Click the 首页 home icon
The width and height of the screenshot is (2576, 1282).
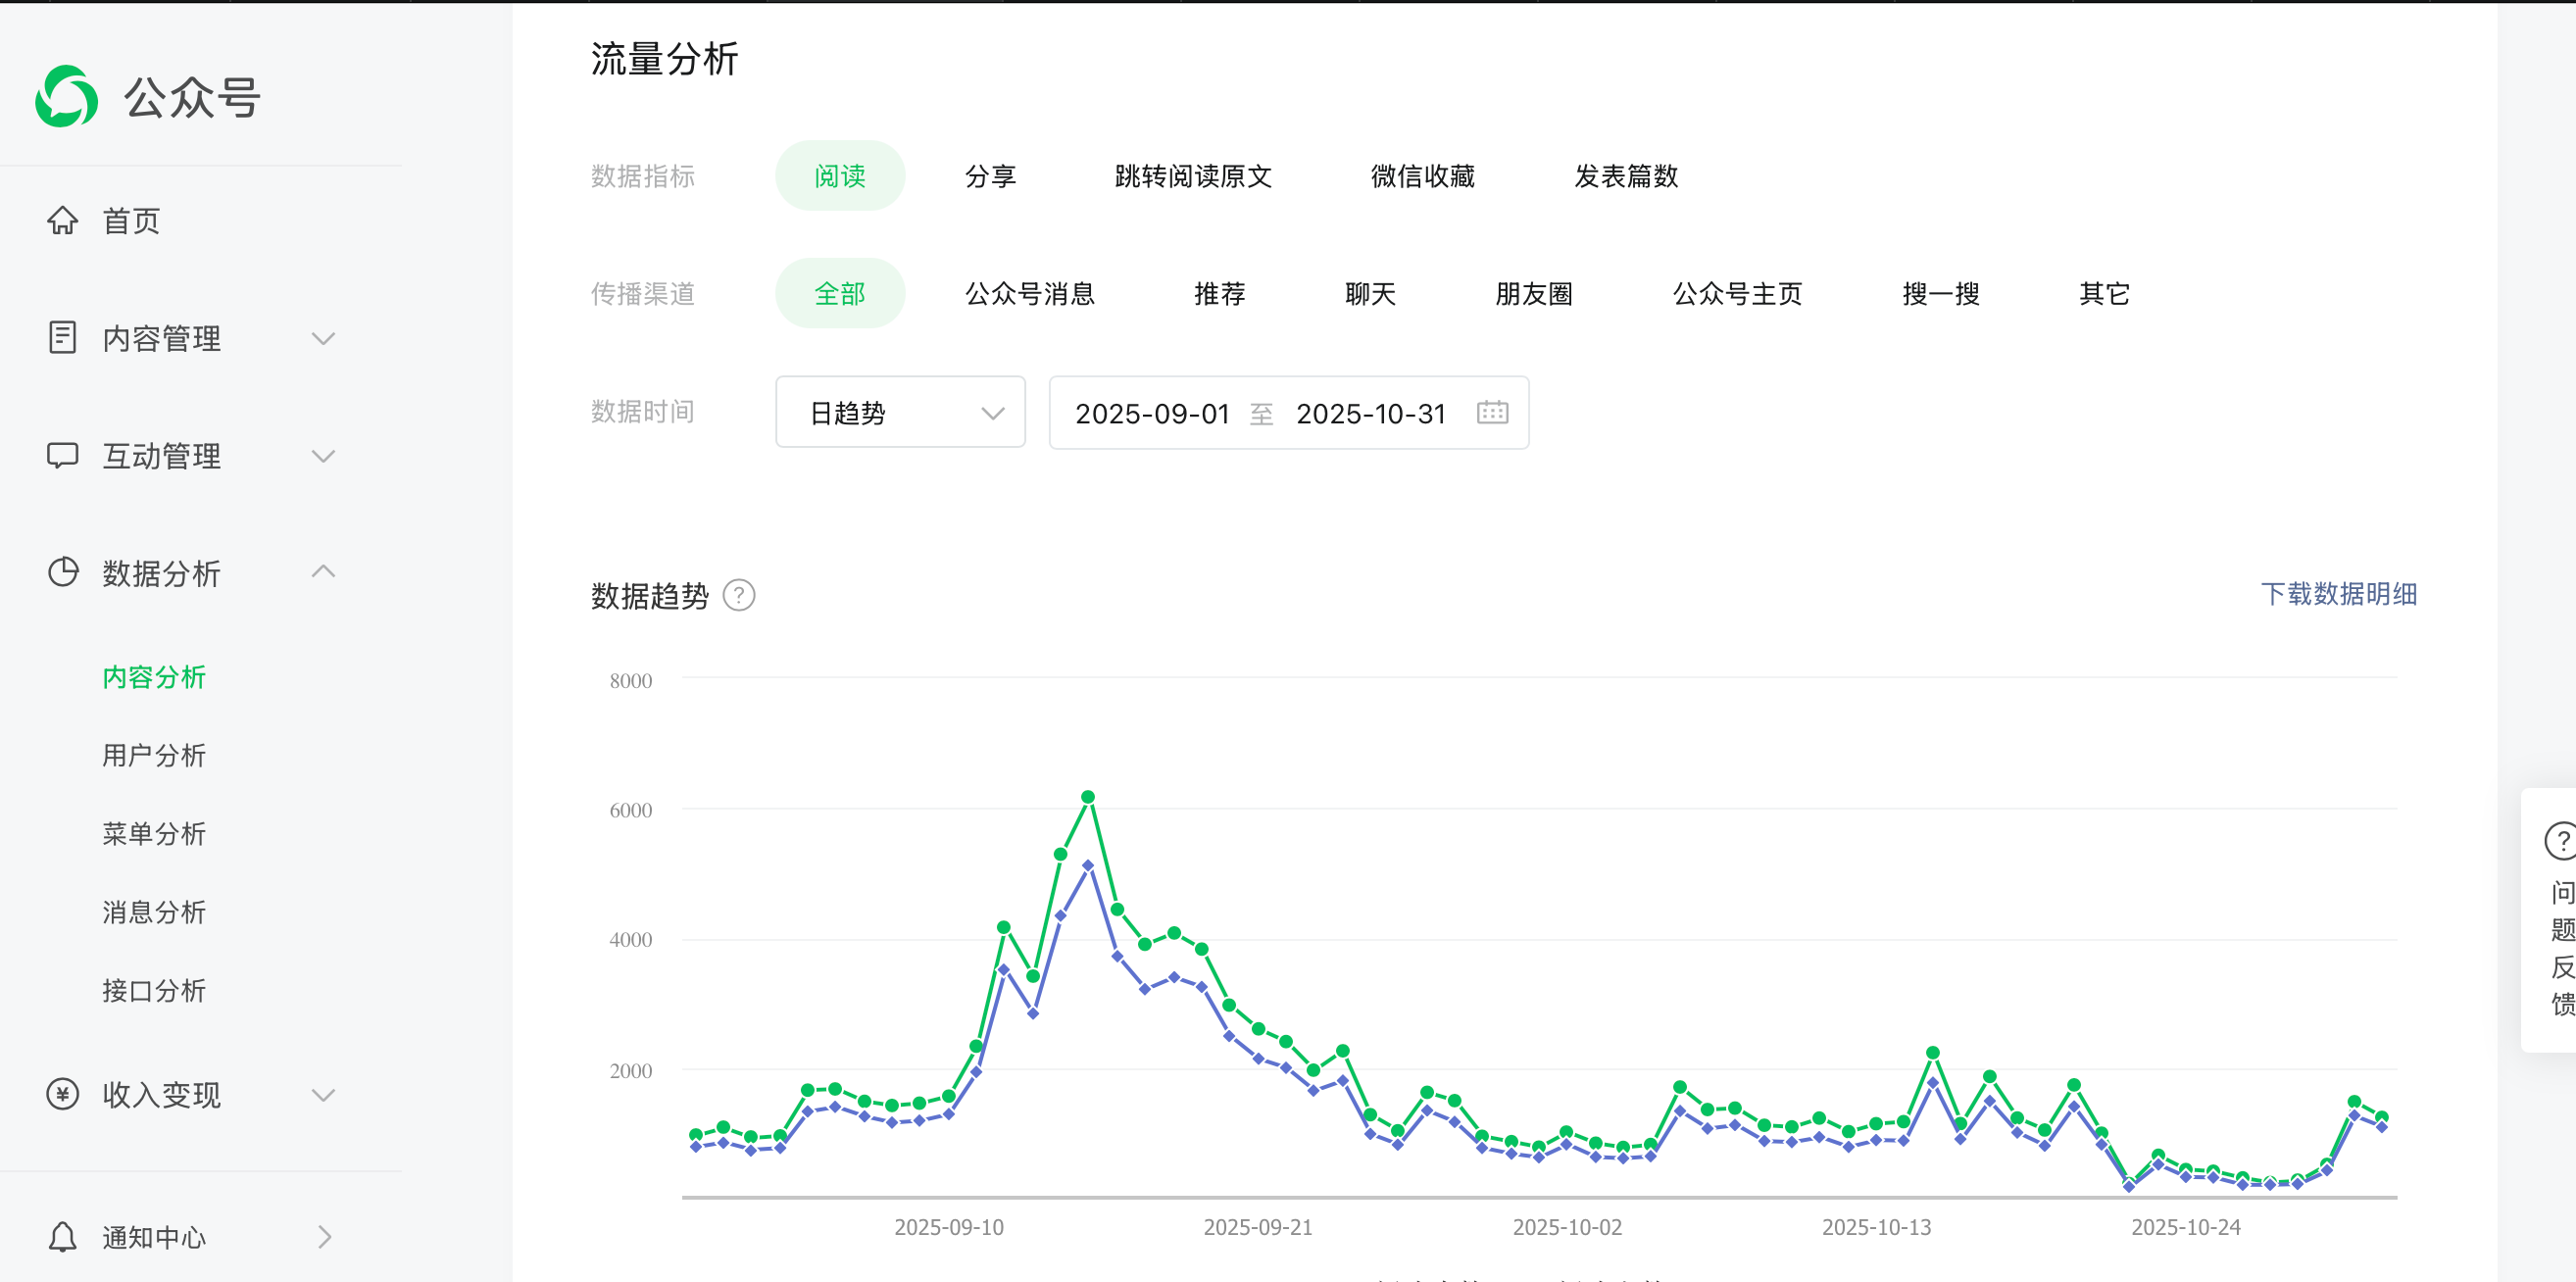tap(62, 220)
